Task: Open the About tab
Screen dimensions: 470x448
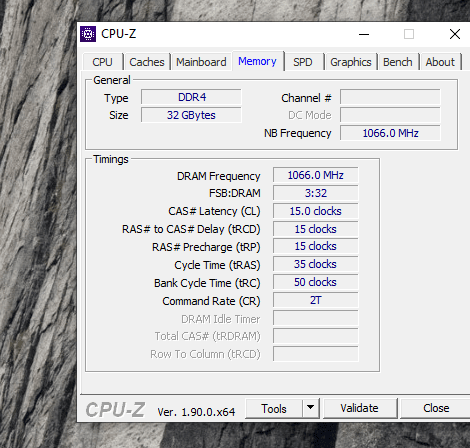Action: tap(440, 62)
